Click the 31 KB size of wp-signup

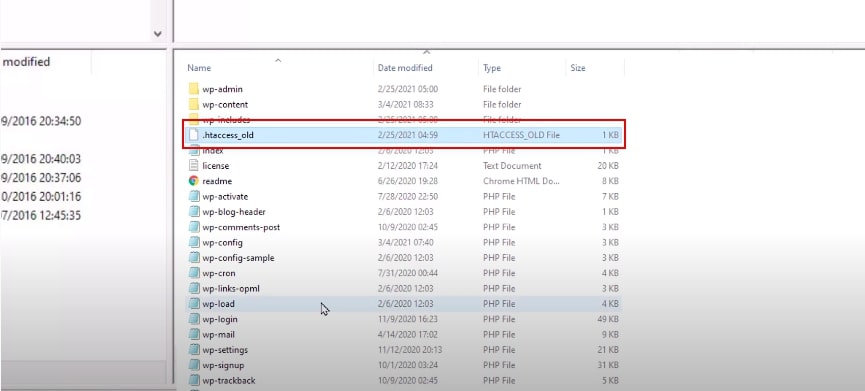(x=609, y=365)
